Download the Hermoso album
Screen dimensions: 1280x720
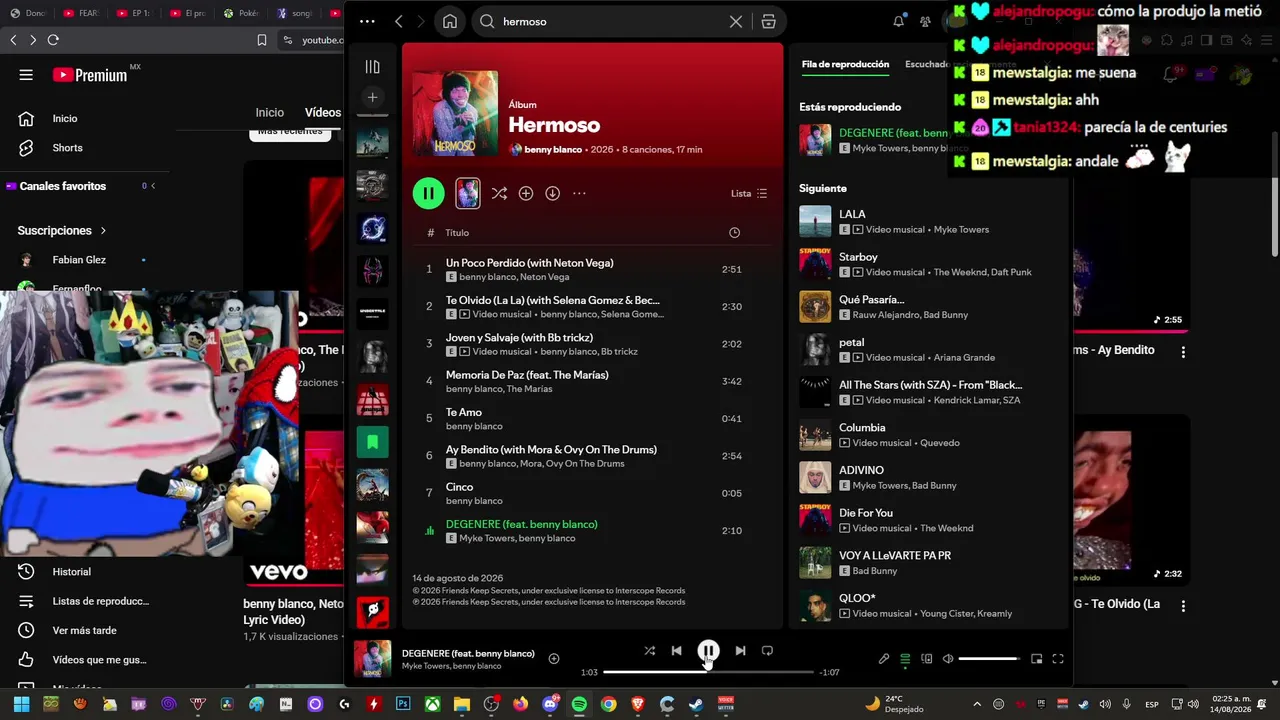pos(552,193)
